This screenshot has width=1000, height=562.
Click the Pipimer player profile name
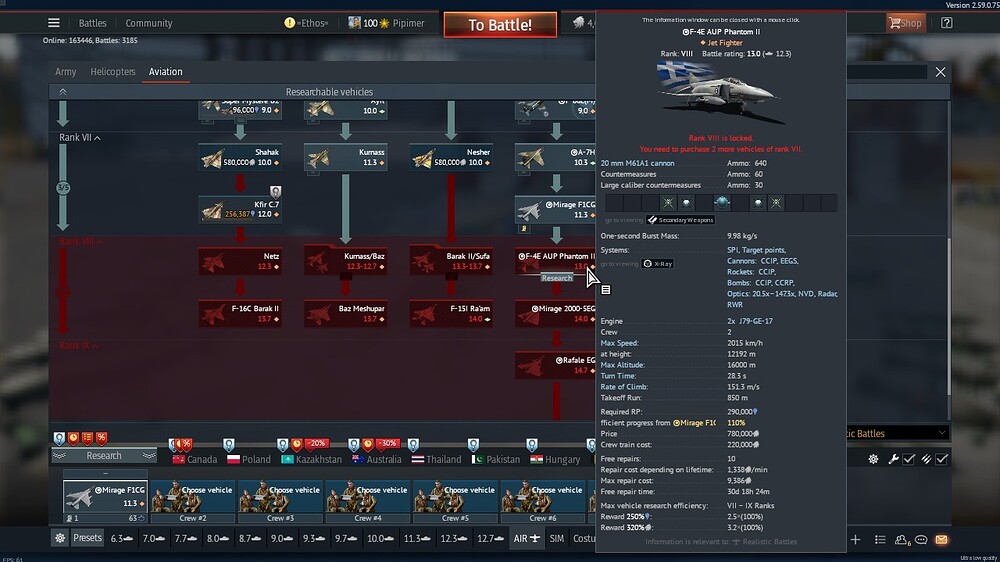[x=408, y=23]
